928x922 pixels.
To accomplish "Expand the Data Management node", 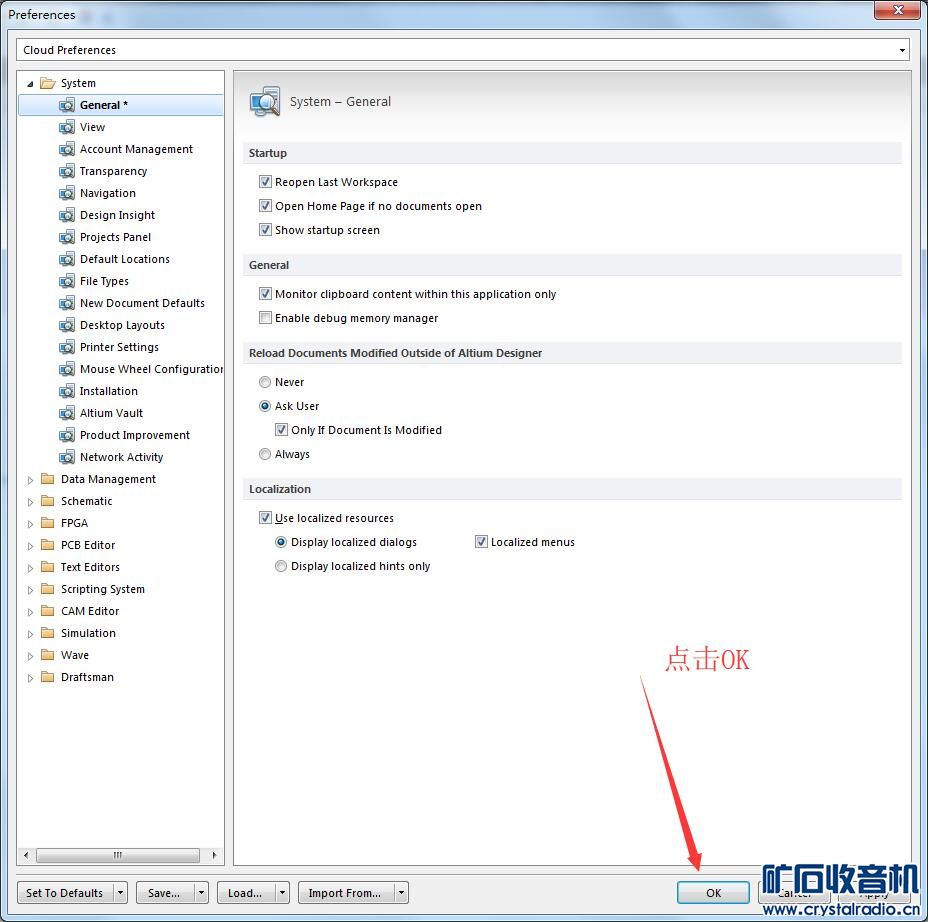I will [30, 480].
